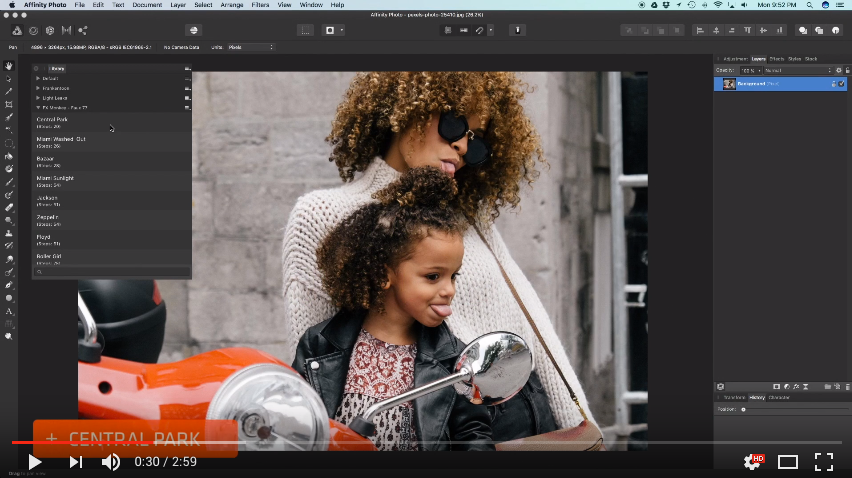The height and width of the screenshot is (478, 852).
Task: Select the Text tool (A icon)
Action: click(9, 311)
